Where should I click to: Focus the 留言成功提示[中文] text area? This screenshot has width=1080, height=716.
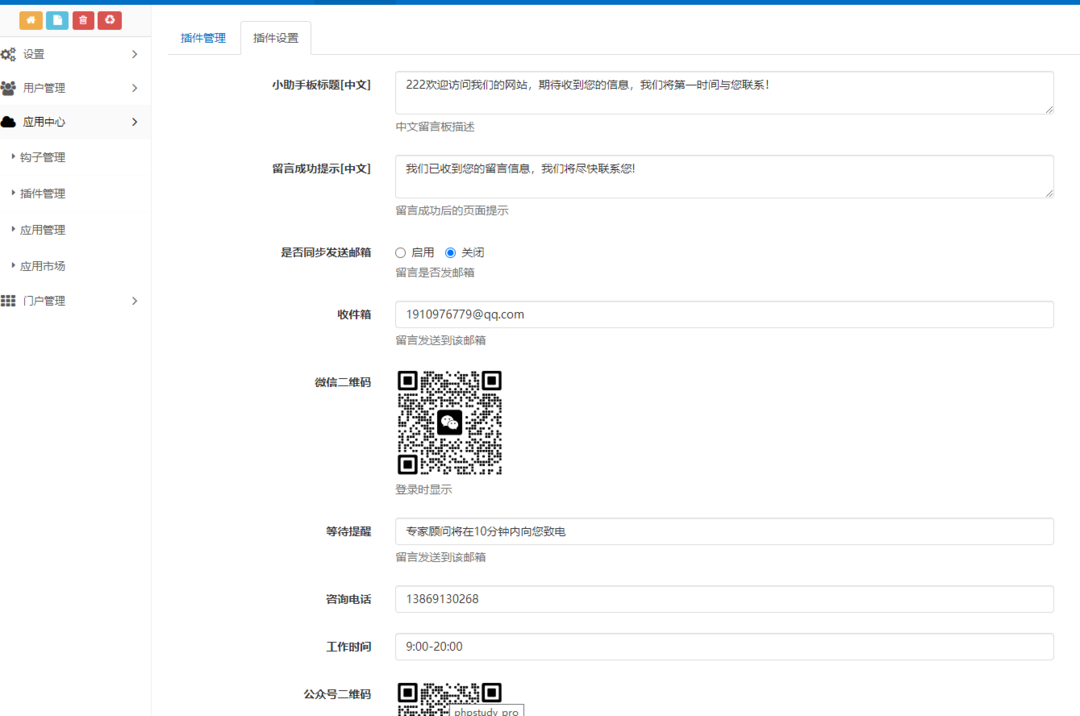(x=724, y=176)
